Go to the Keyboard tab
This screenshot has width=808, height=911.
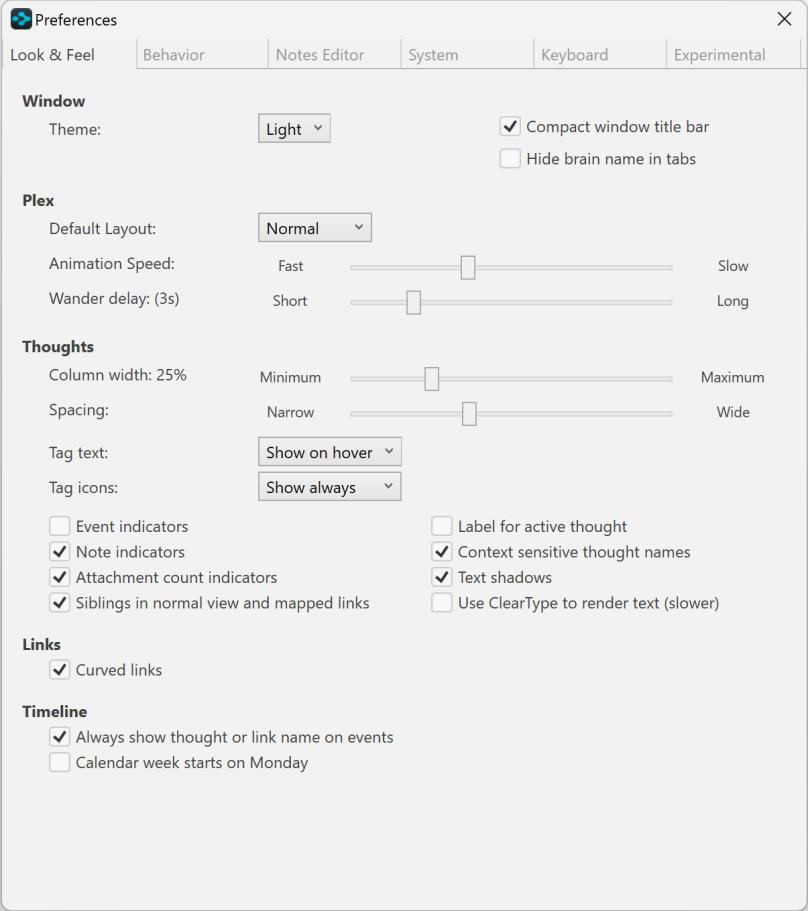[574, 55]
